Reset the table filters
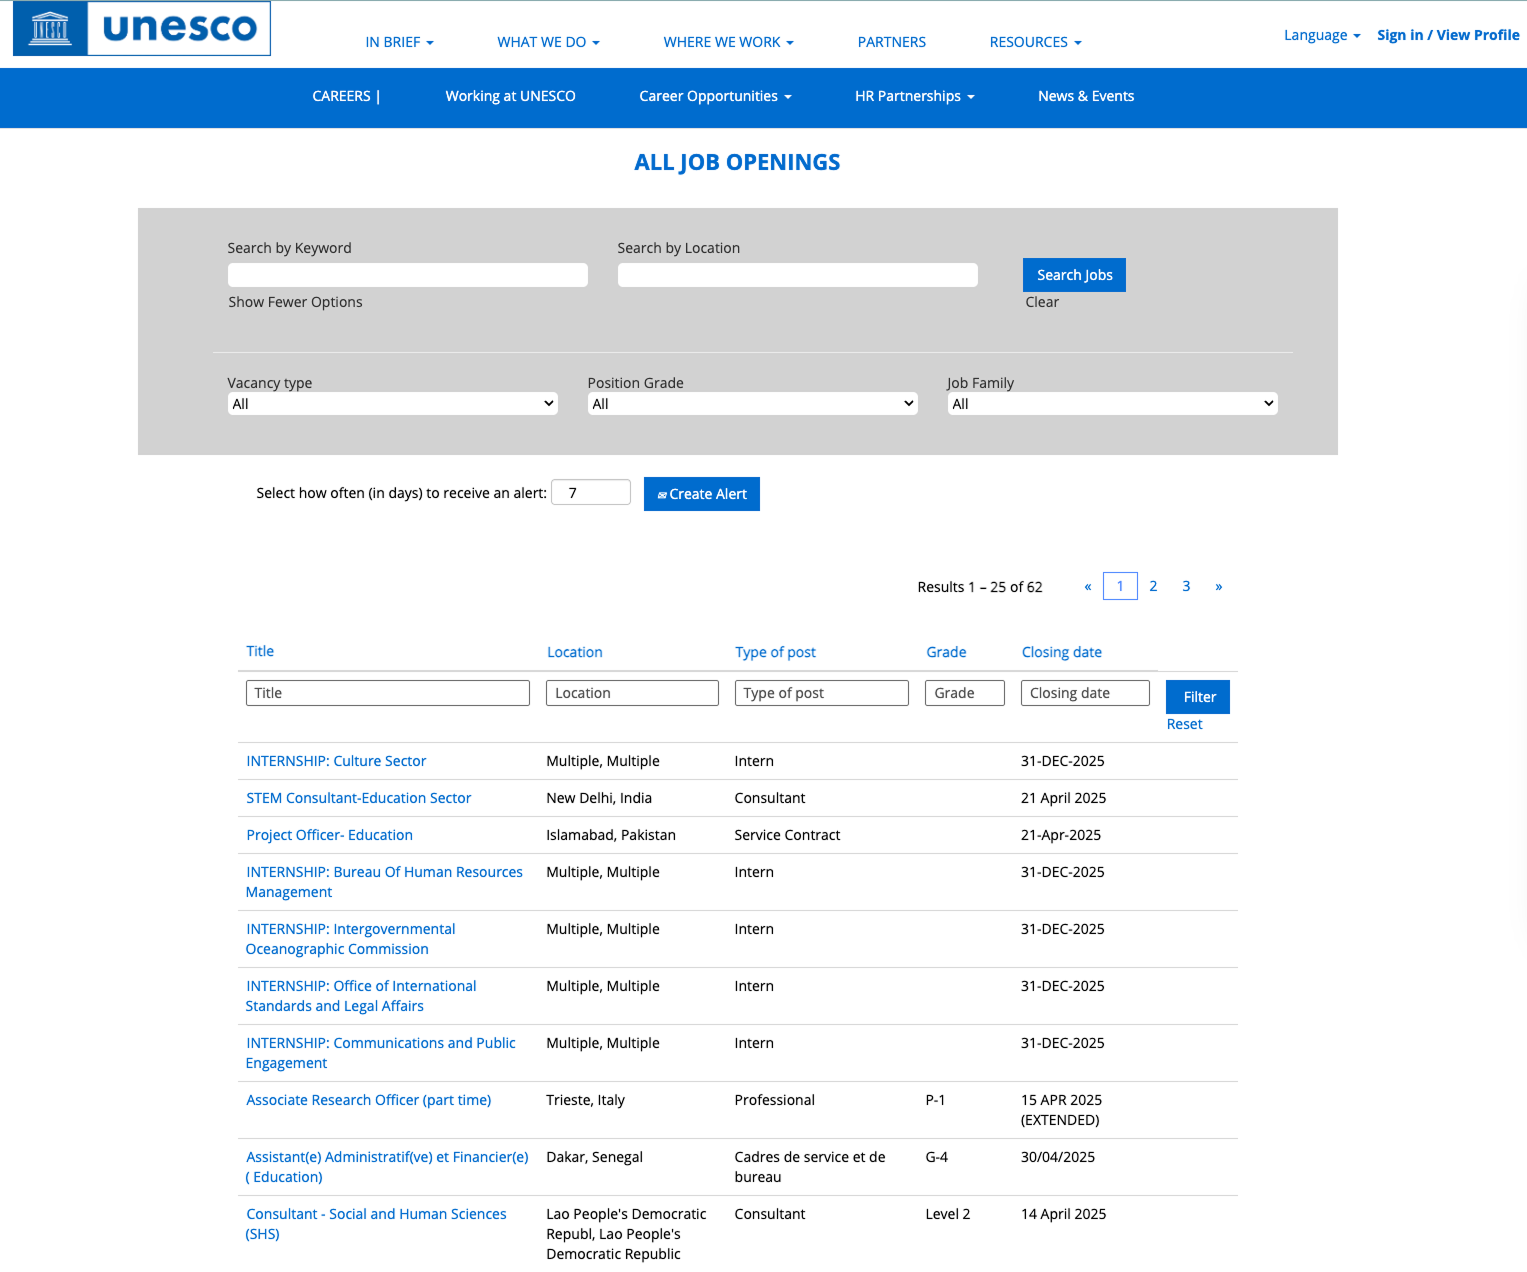 click(x=1184, y=724)
